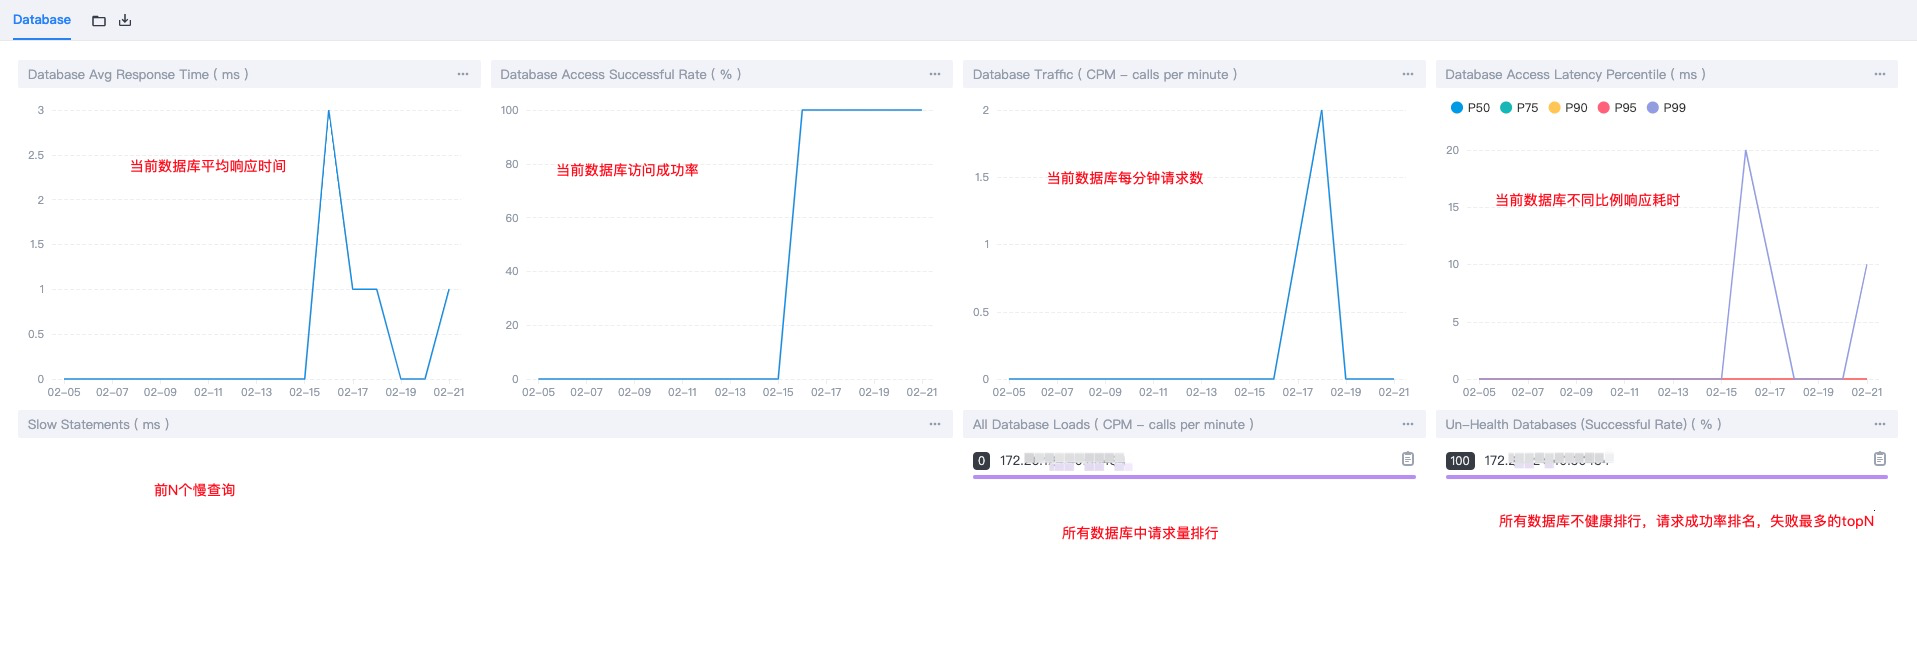
Task: Click the download icon in the tab bar
Action: [125, 20]
